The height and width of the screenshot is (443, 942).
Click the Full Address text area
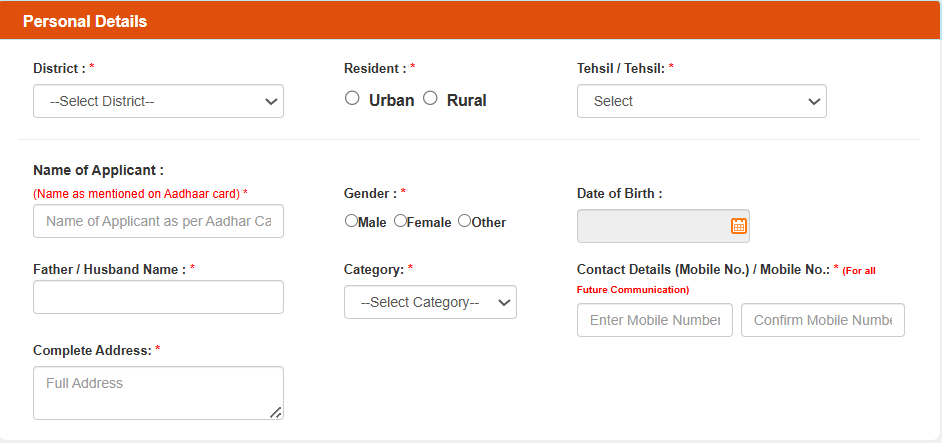[159, 393]
